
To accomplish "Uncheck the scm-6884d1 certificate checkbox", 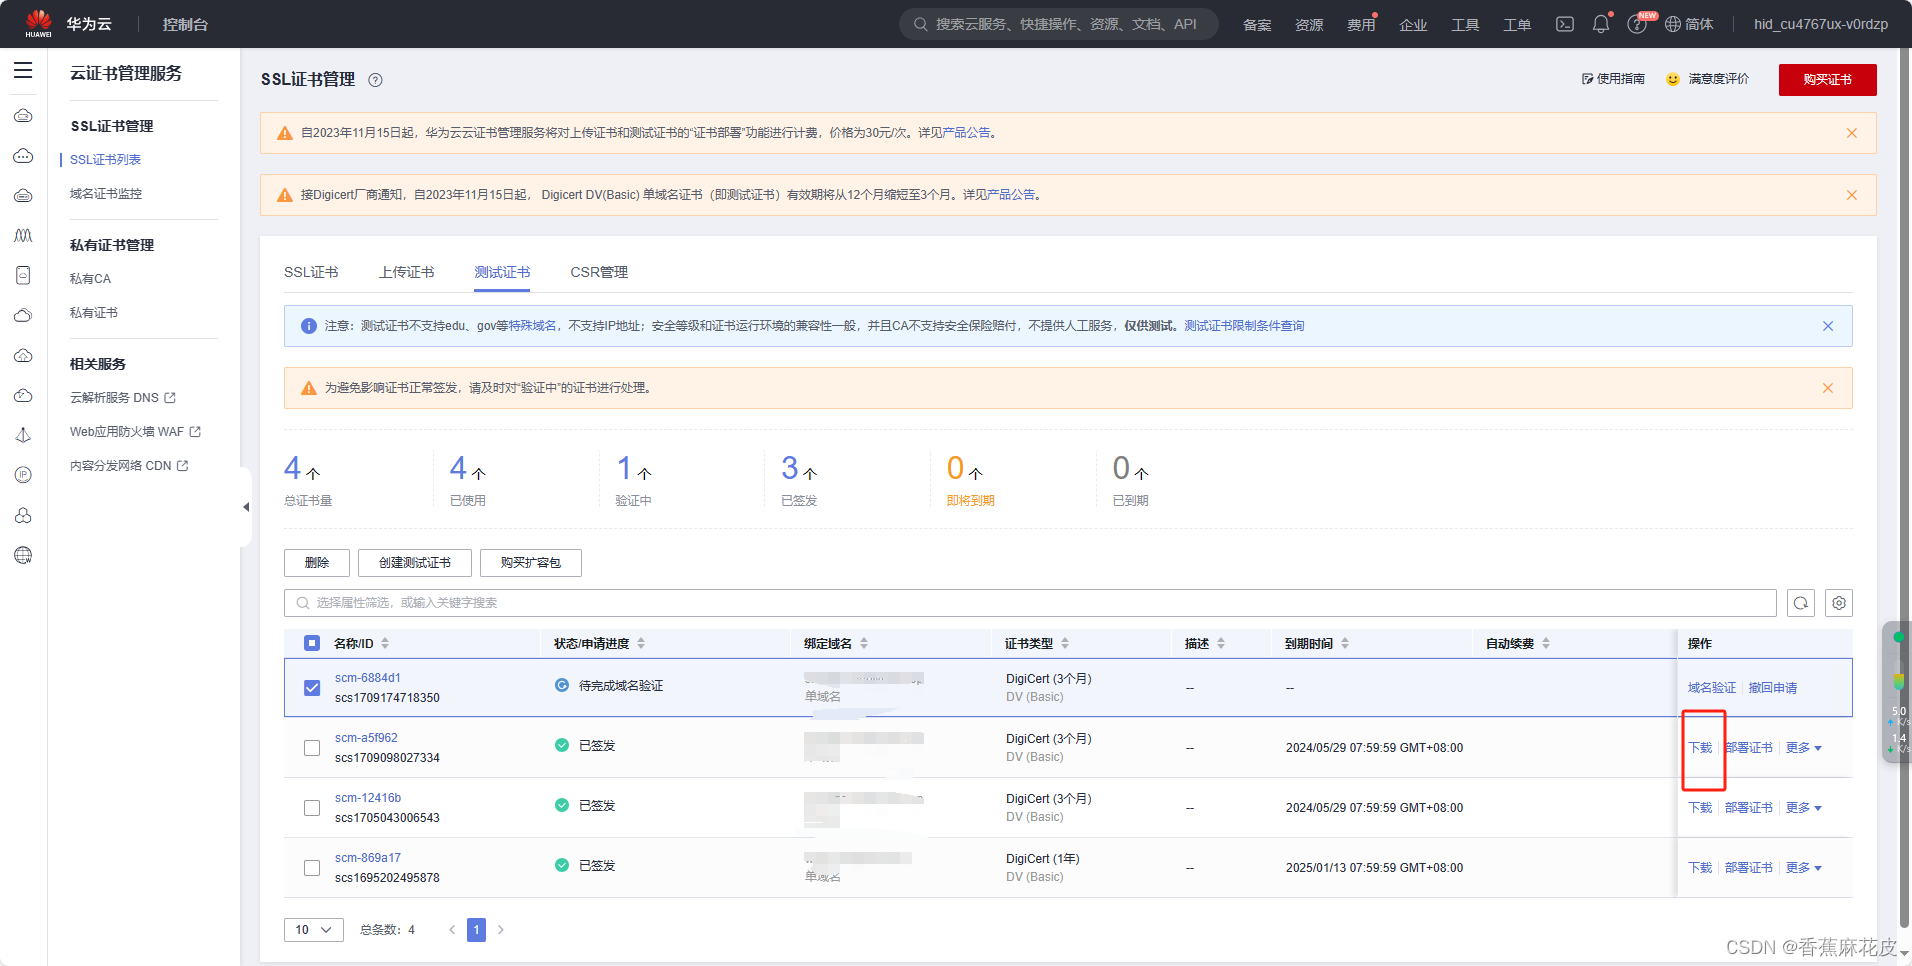I will click(312, 688).
